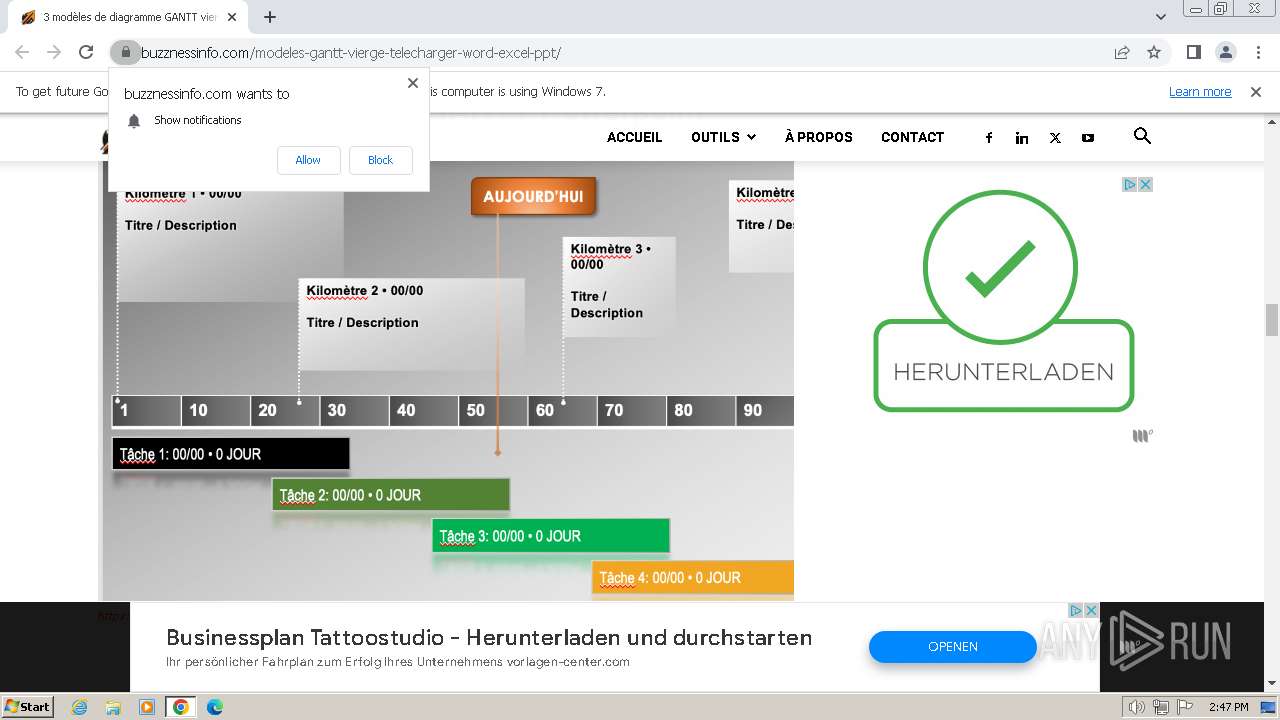1280x720 pixels.
Task: Click the Kilomètre 3 milestone box
Action: pos(620,286)
